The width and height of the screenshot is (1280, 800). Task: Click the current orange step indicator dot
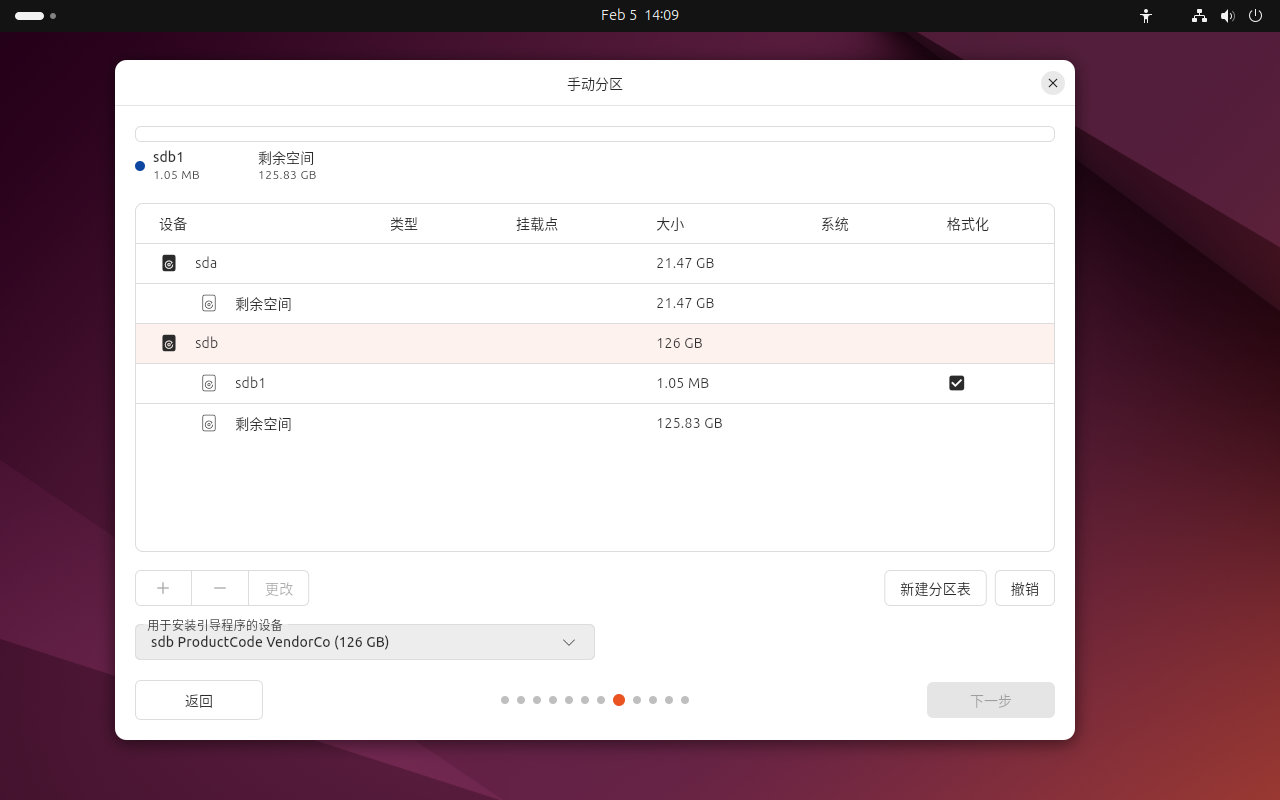pos(619,700)
